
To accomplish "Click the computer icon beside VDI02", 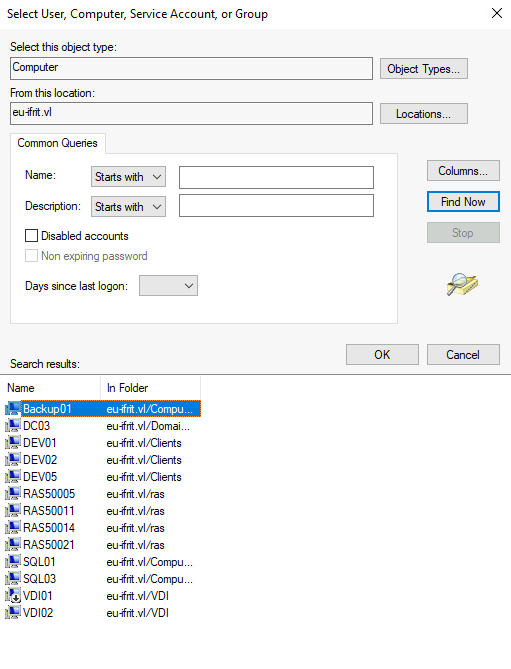I will tap(13, 613).
